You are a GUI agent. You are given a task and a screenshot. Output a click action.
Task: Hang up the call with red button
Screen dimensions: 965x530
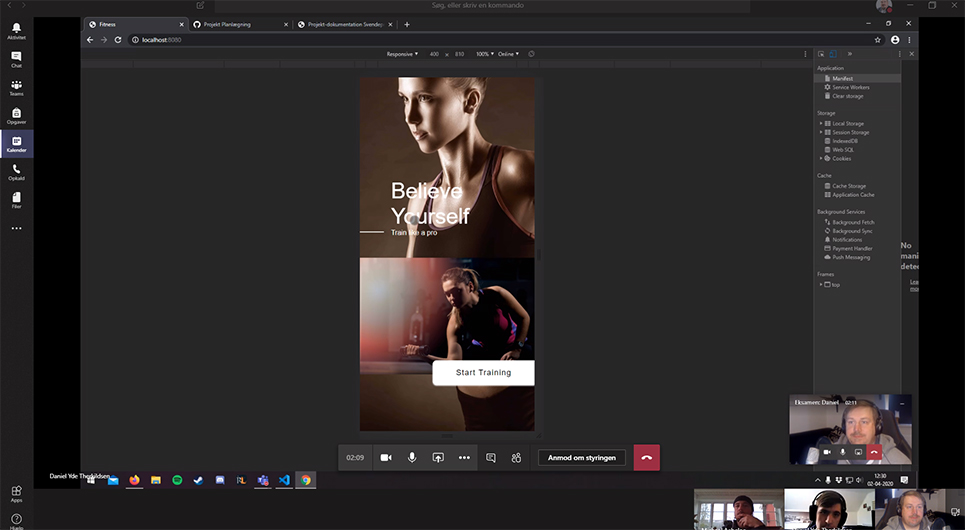647,457
